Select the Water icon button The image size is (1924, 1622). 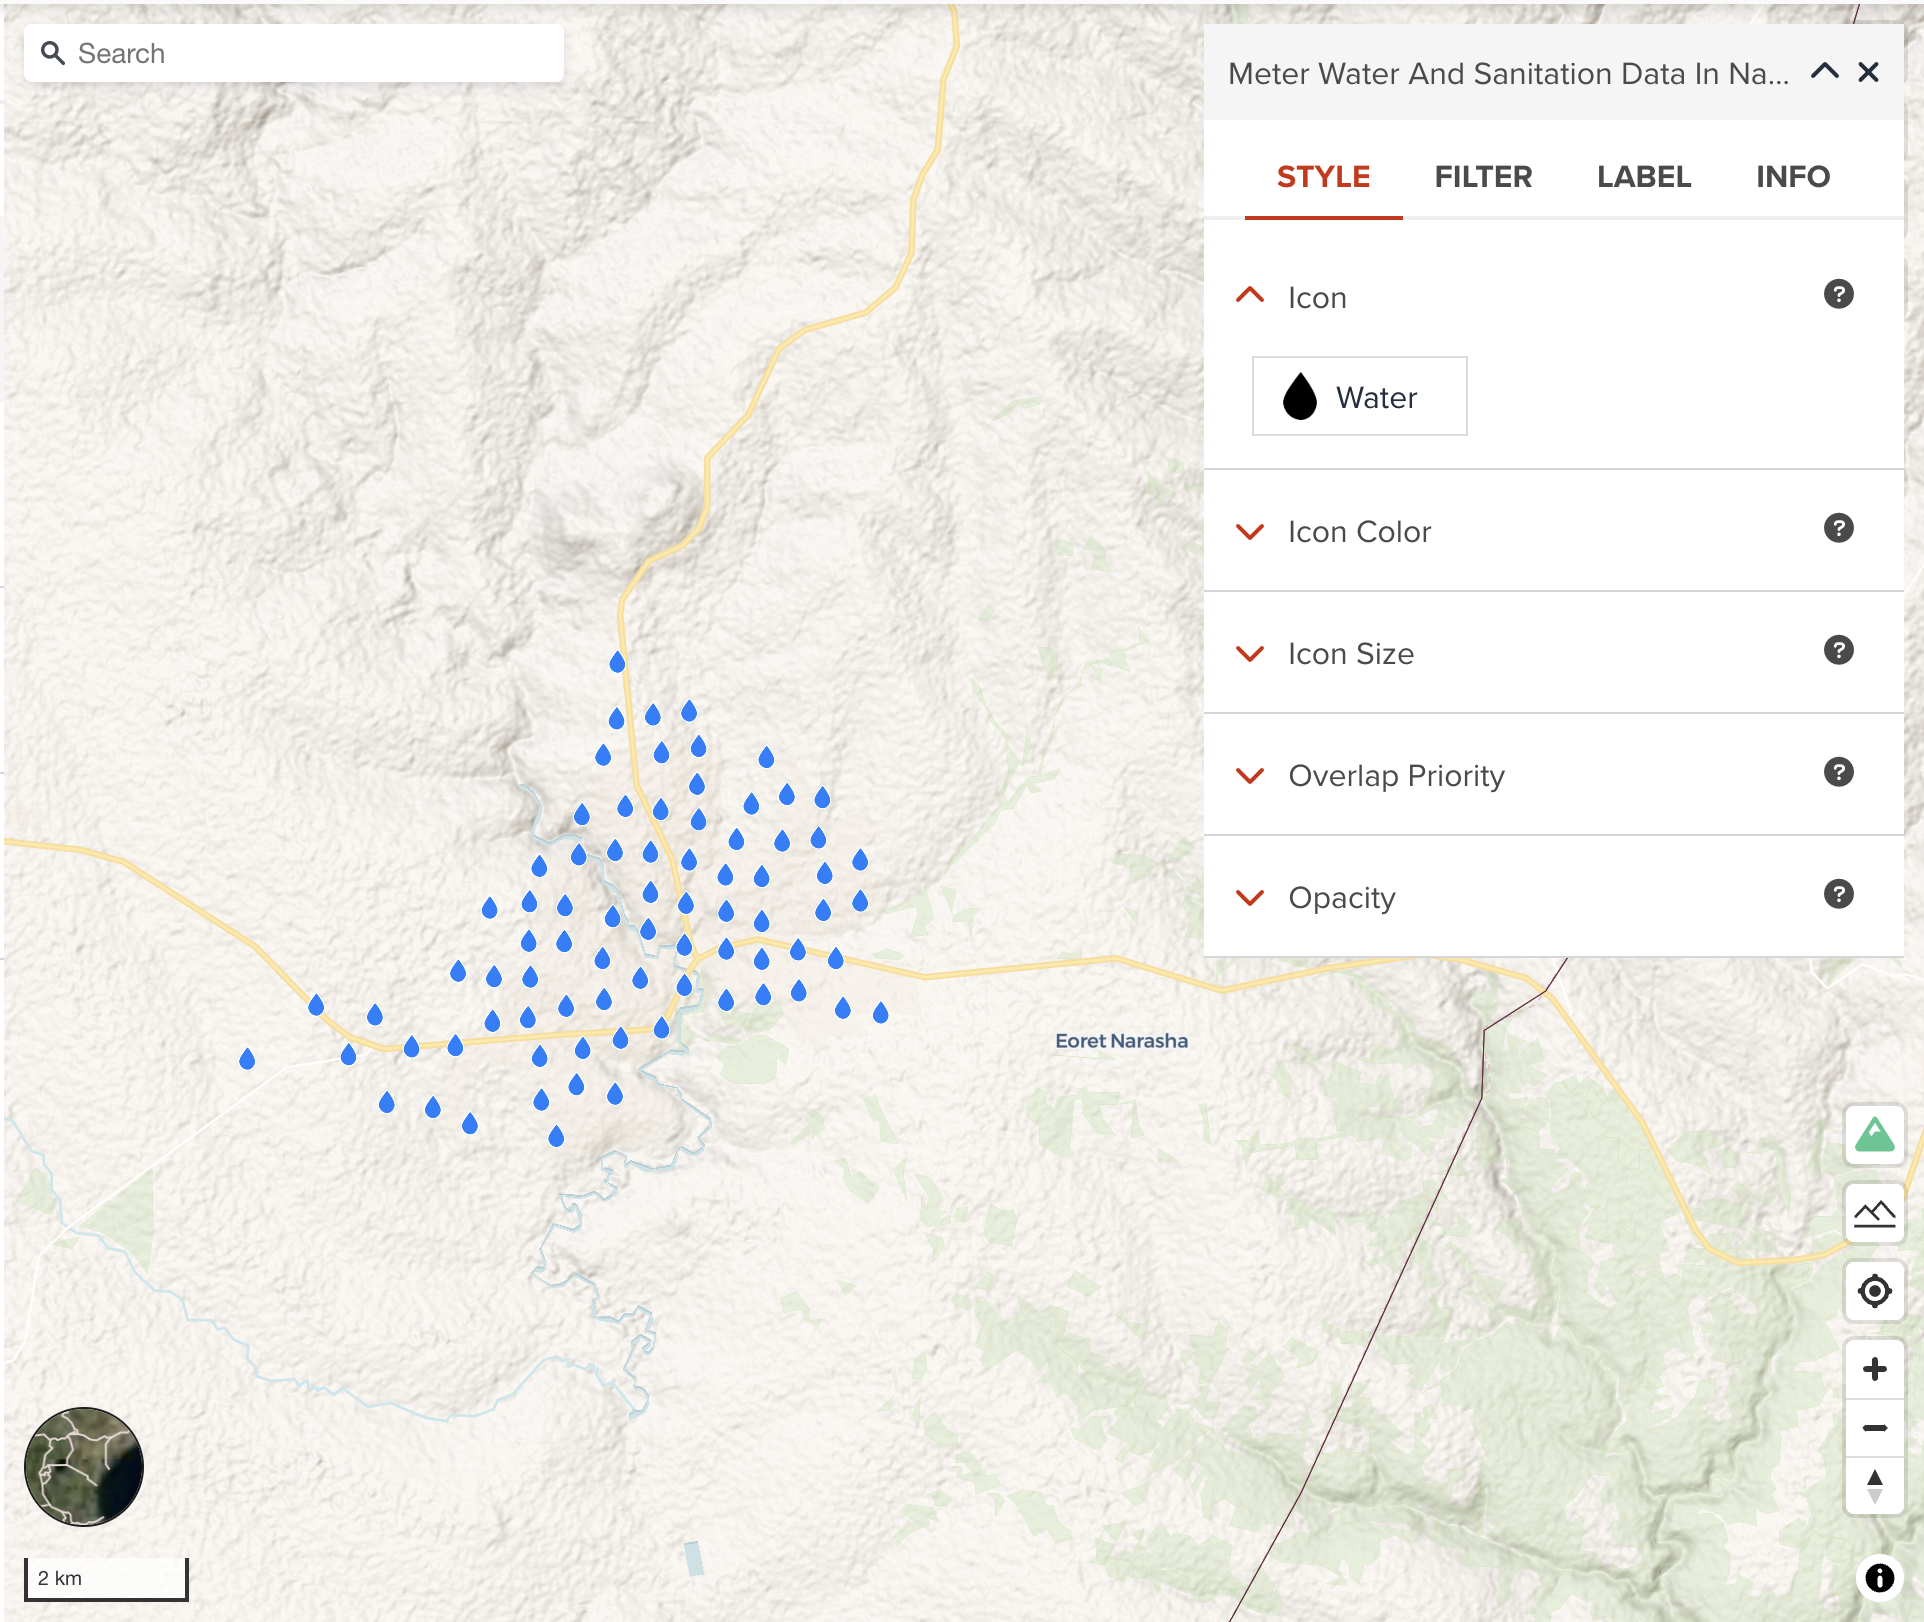pyautogui.click(x=1356, y=397)
